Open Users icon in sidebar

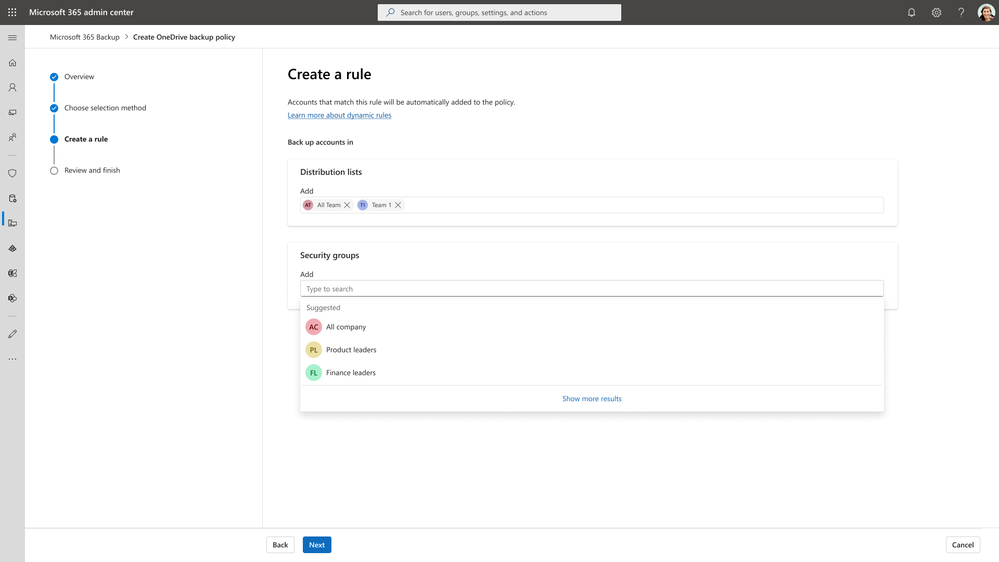[12, 87]
